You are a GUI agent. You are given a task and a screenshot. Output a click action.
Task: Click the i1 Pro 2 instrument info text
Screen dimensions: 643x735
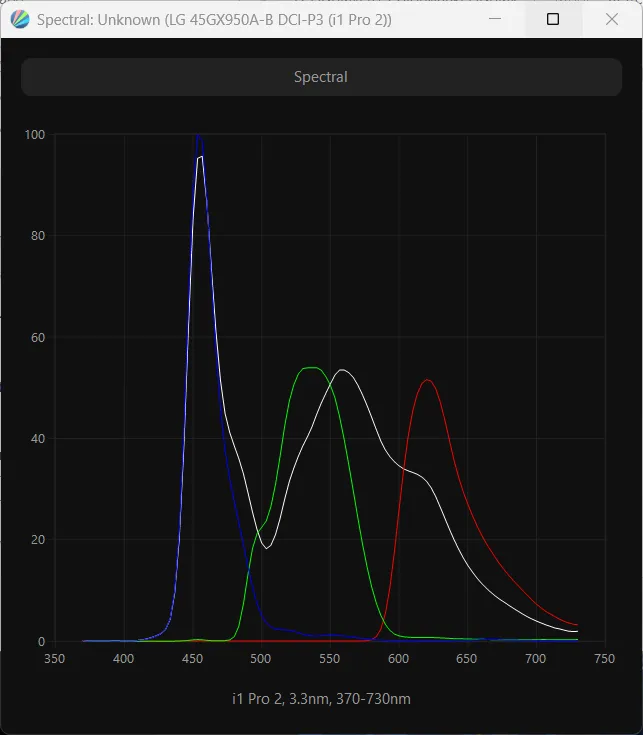click(321, 699)
